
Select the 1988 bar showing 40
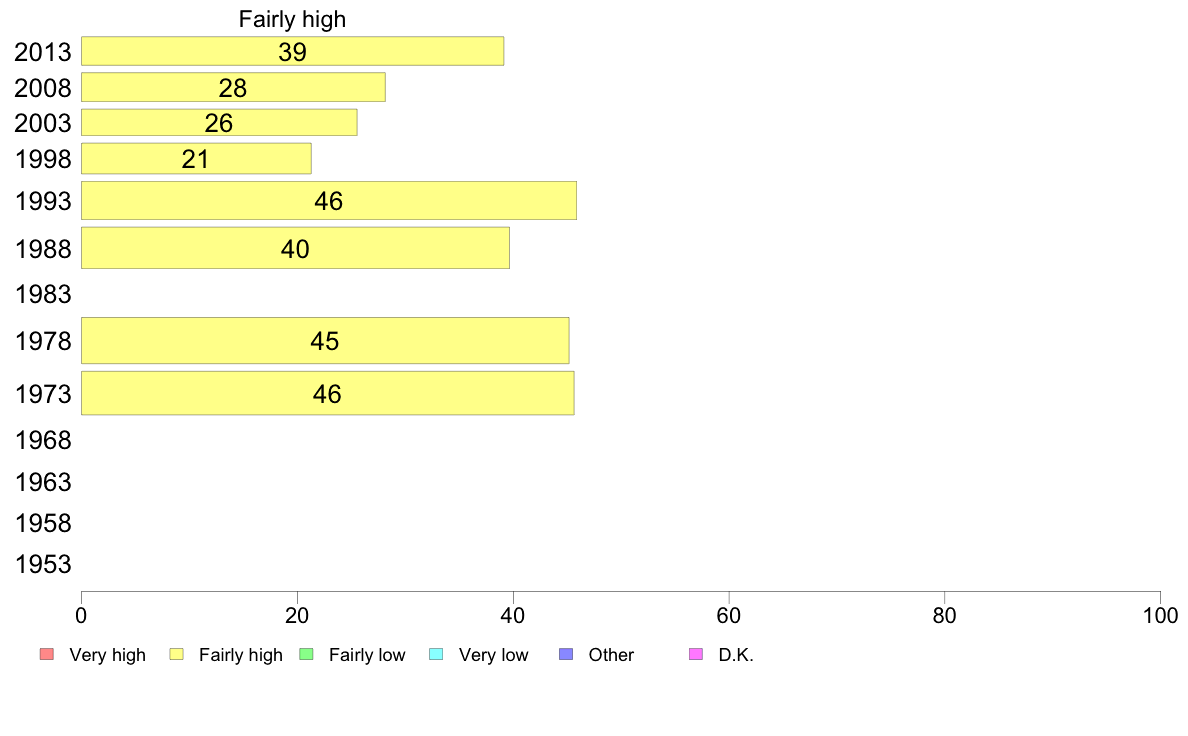pos(295,248)
